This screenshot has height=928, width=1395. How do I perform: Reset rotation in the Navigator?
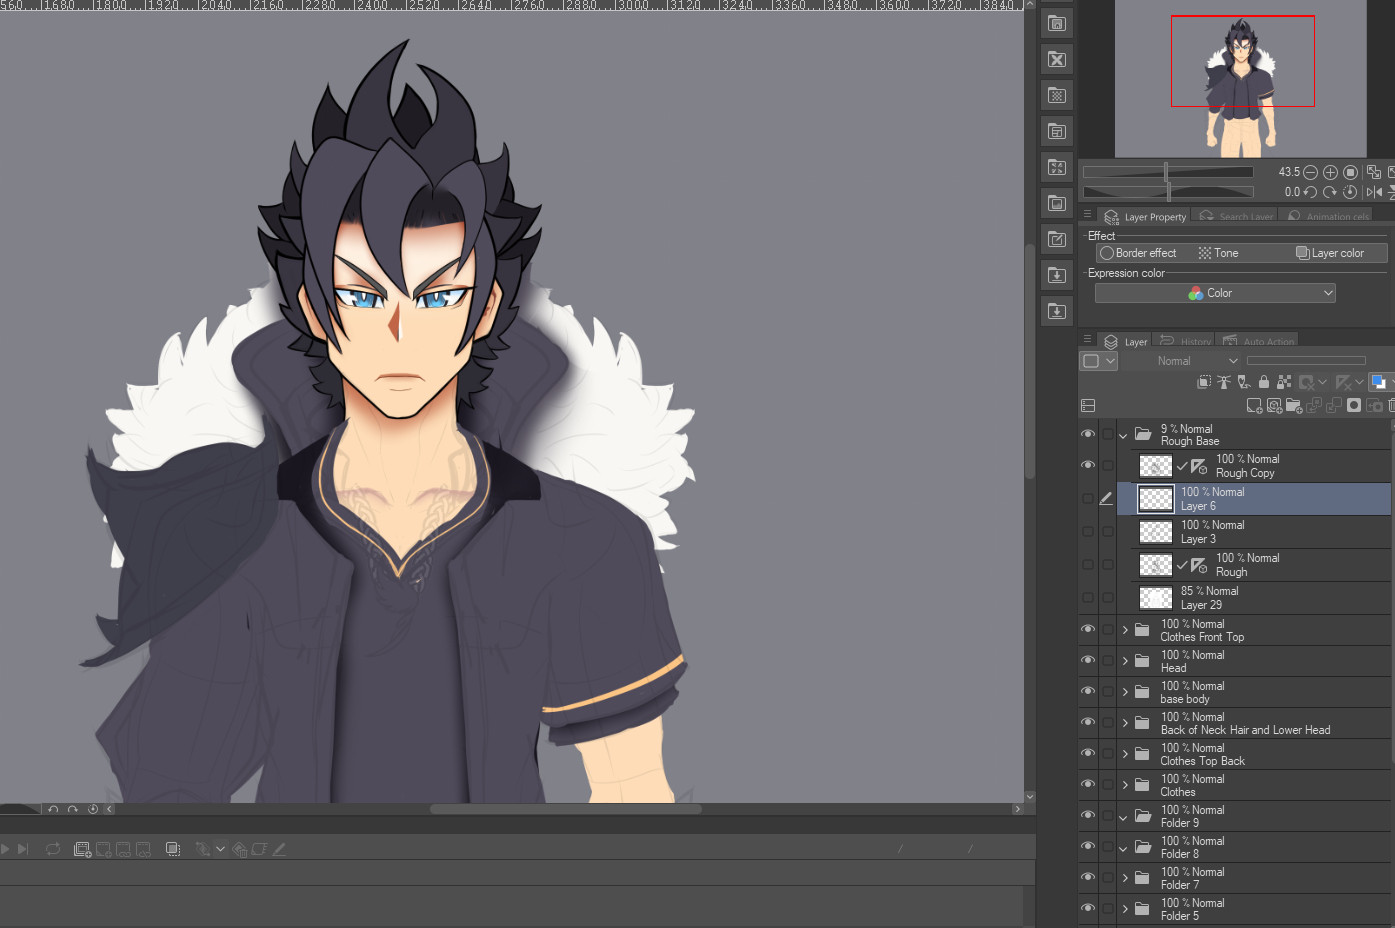pos(1350,192)
